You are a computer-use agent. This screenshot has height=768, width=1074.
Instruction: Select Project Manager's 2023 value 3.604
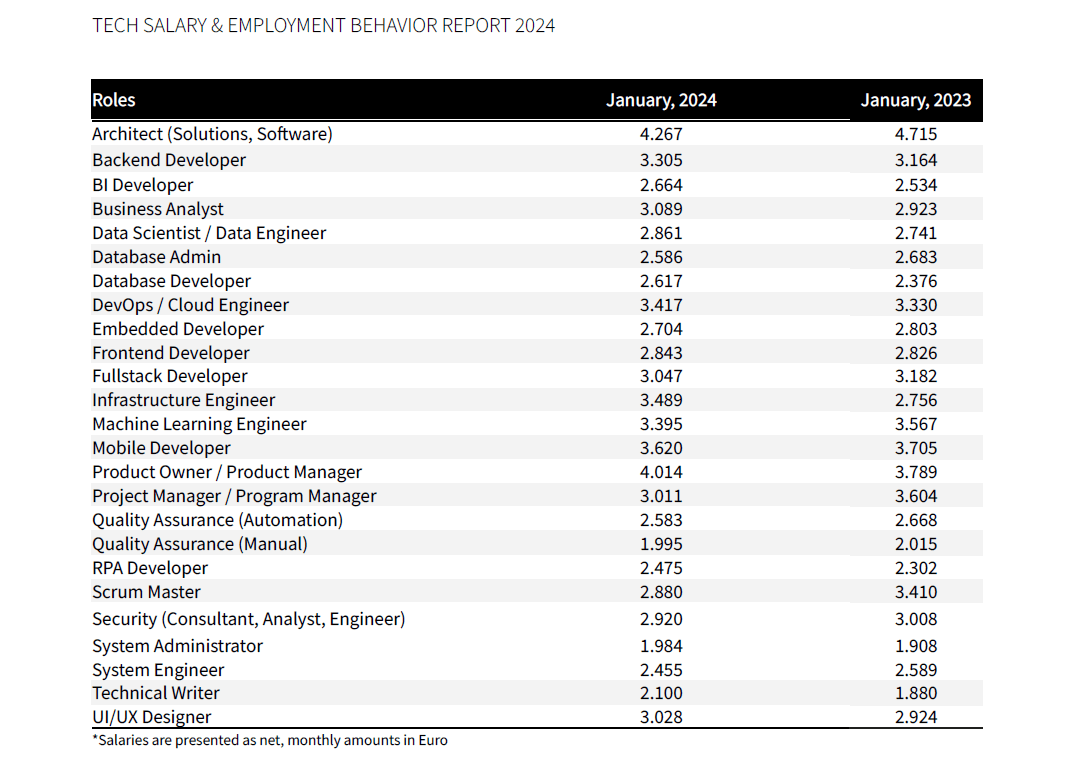tap(916, 497)
